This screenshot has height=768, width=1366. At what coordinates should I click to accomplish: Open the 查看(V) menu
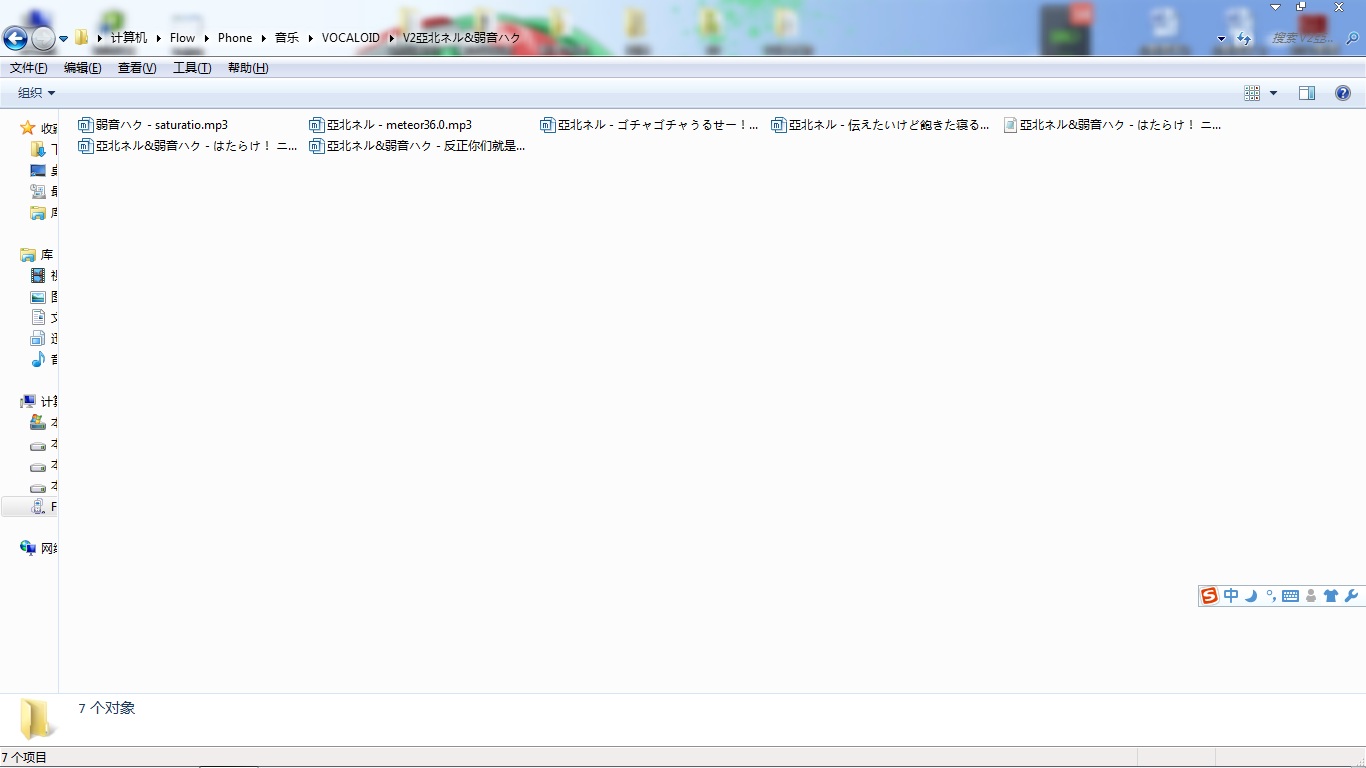click(137, 68)
